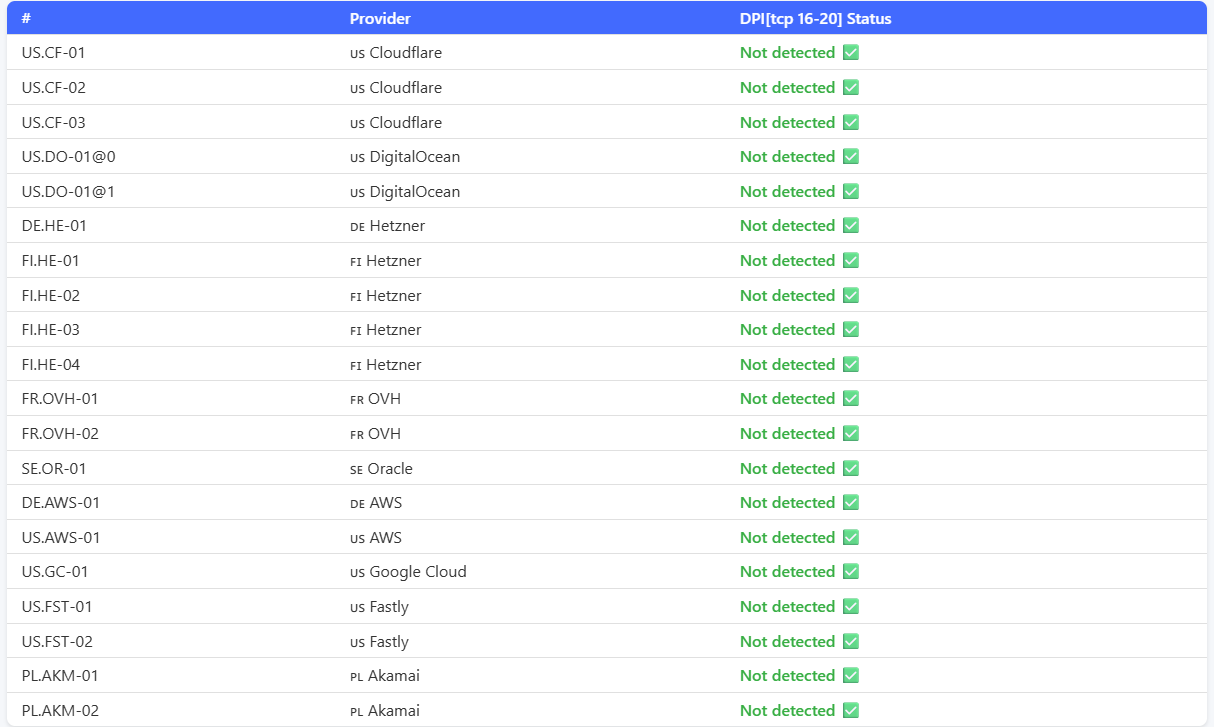The height and width of the screenshot is (727, 1214).
Task: Click the 'Provider' column header
Action: (x=380, y=19)
